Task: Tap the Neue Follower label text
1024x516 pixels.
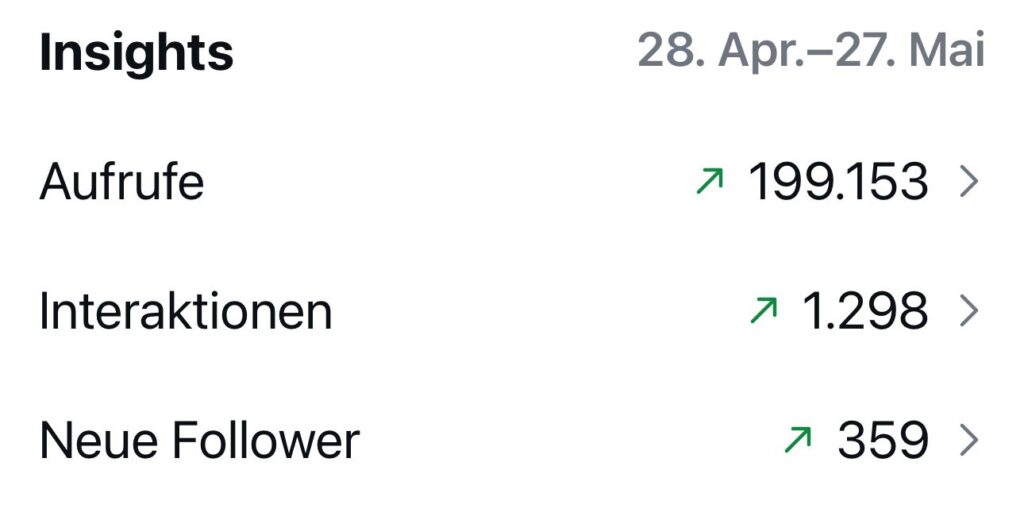Action: pos(200,440)
